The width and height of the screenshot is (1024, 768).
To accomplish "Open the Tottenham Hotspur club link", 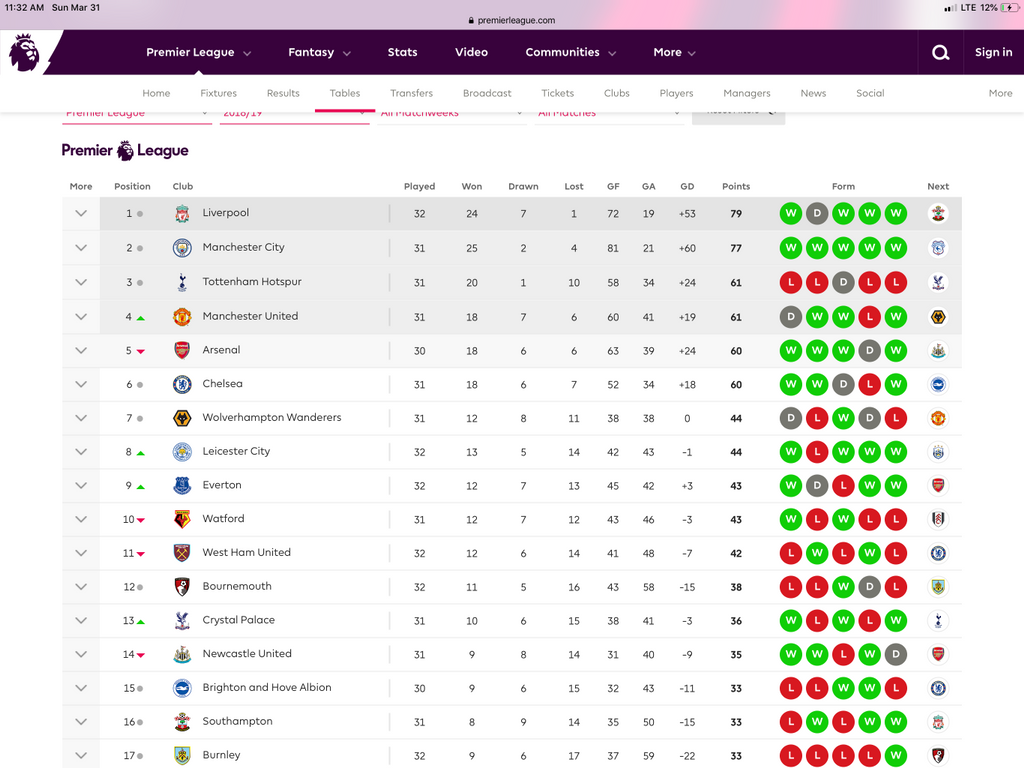I will 252,282.
